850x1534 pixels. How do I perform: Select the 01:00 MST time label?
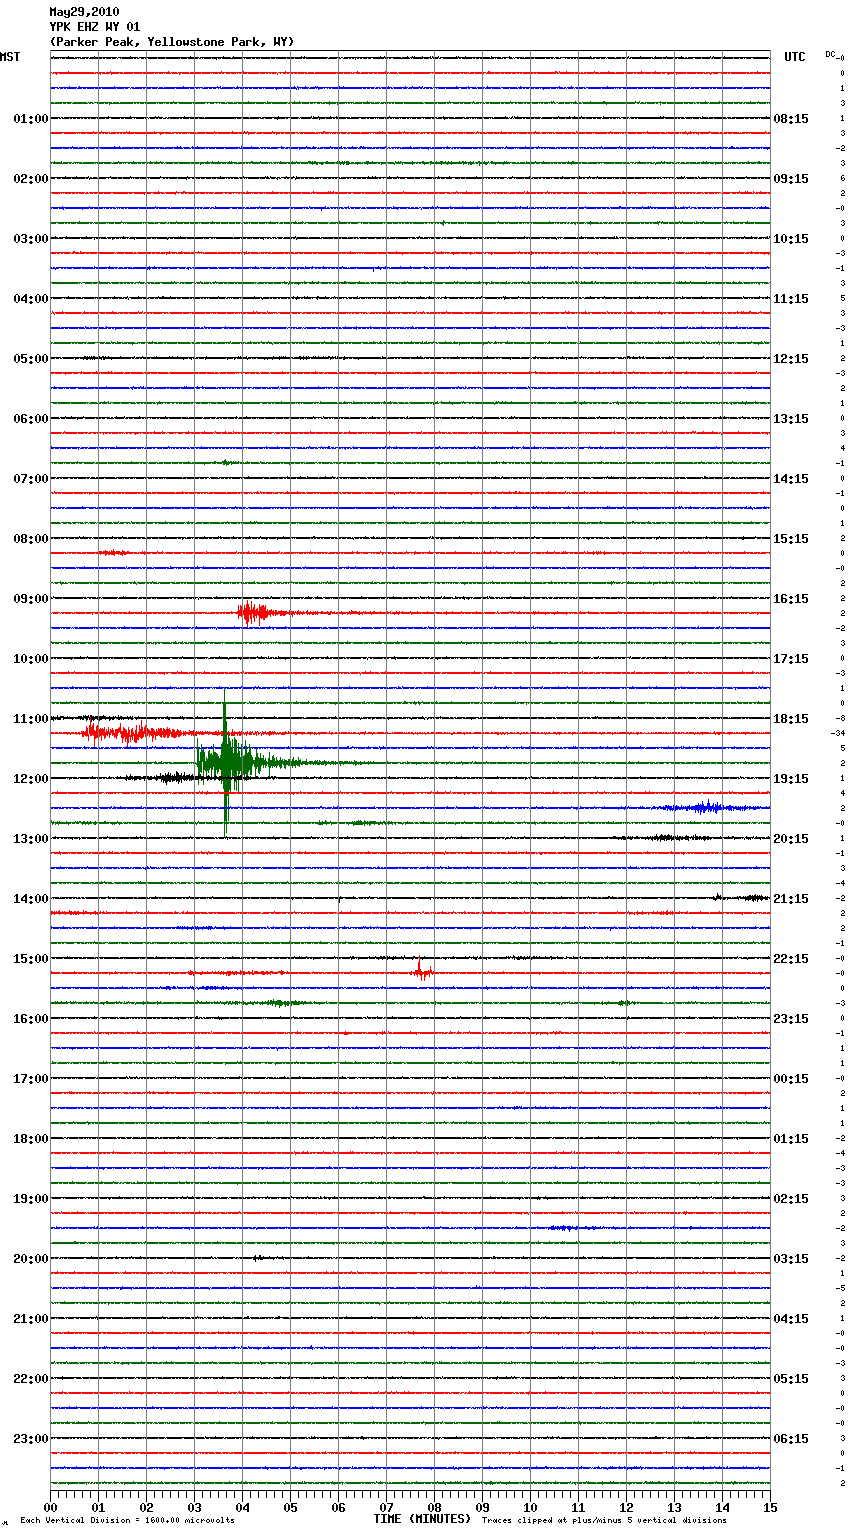click(x=30, y=119)
